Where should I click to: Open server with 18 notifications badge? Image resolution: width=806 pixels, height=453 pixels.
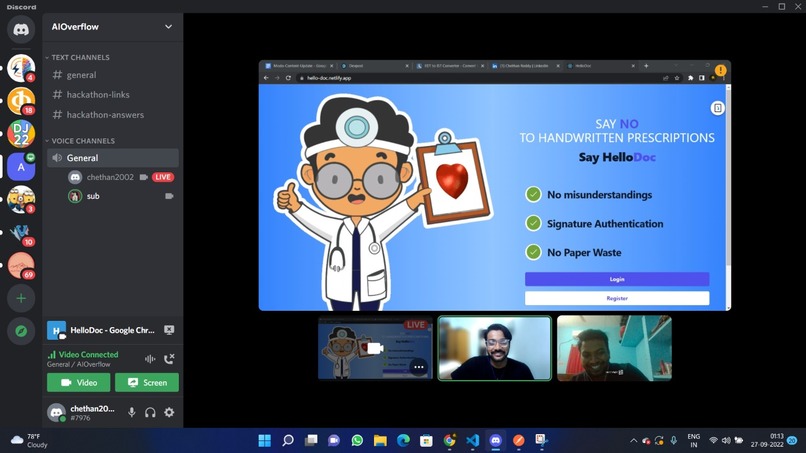(21, 100)
